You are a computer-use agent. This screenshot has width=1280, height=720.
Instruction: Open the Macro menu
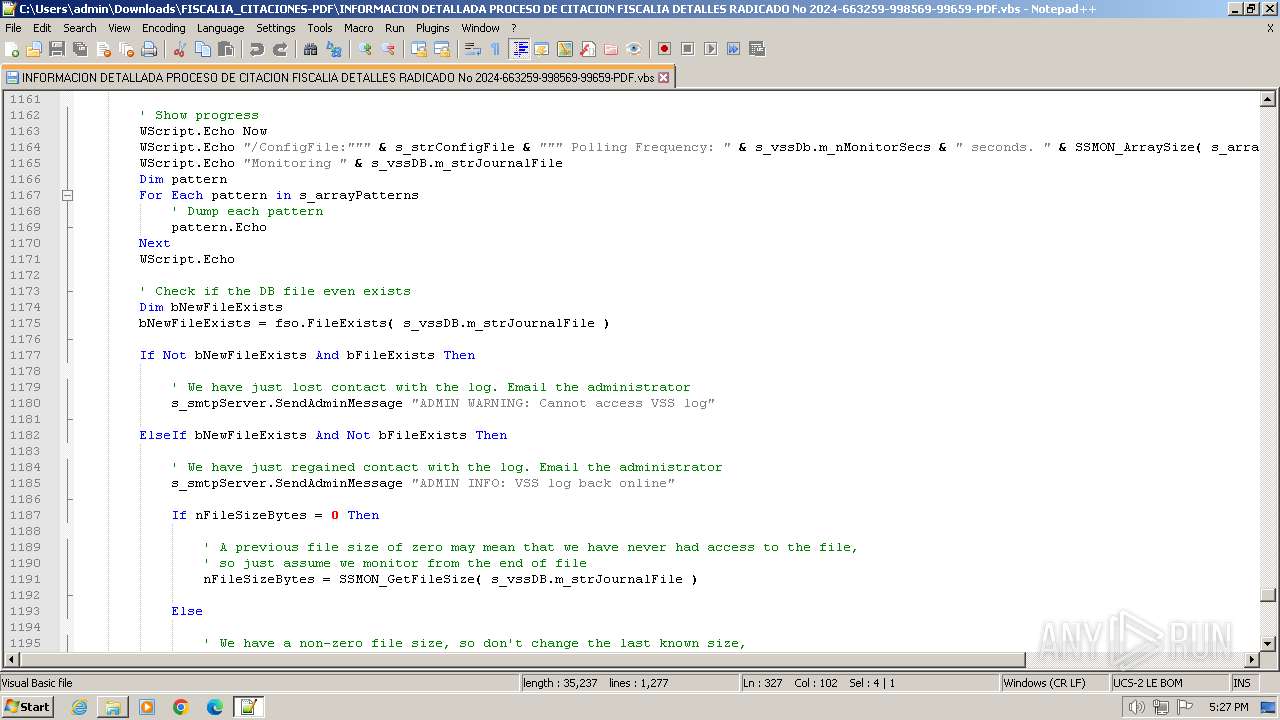(359, 28)
